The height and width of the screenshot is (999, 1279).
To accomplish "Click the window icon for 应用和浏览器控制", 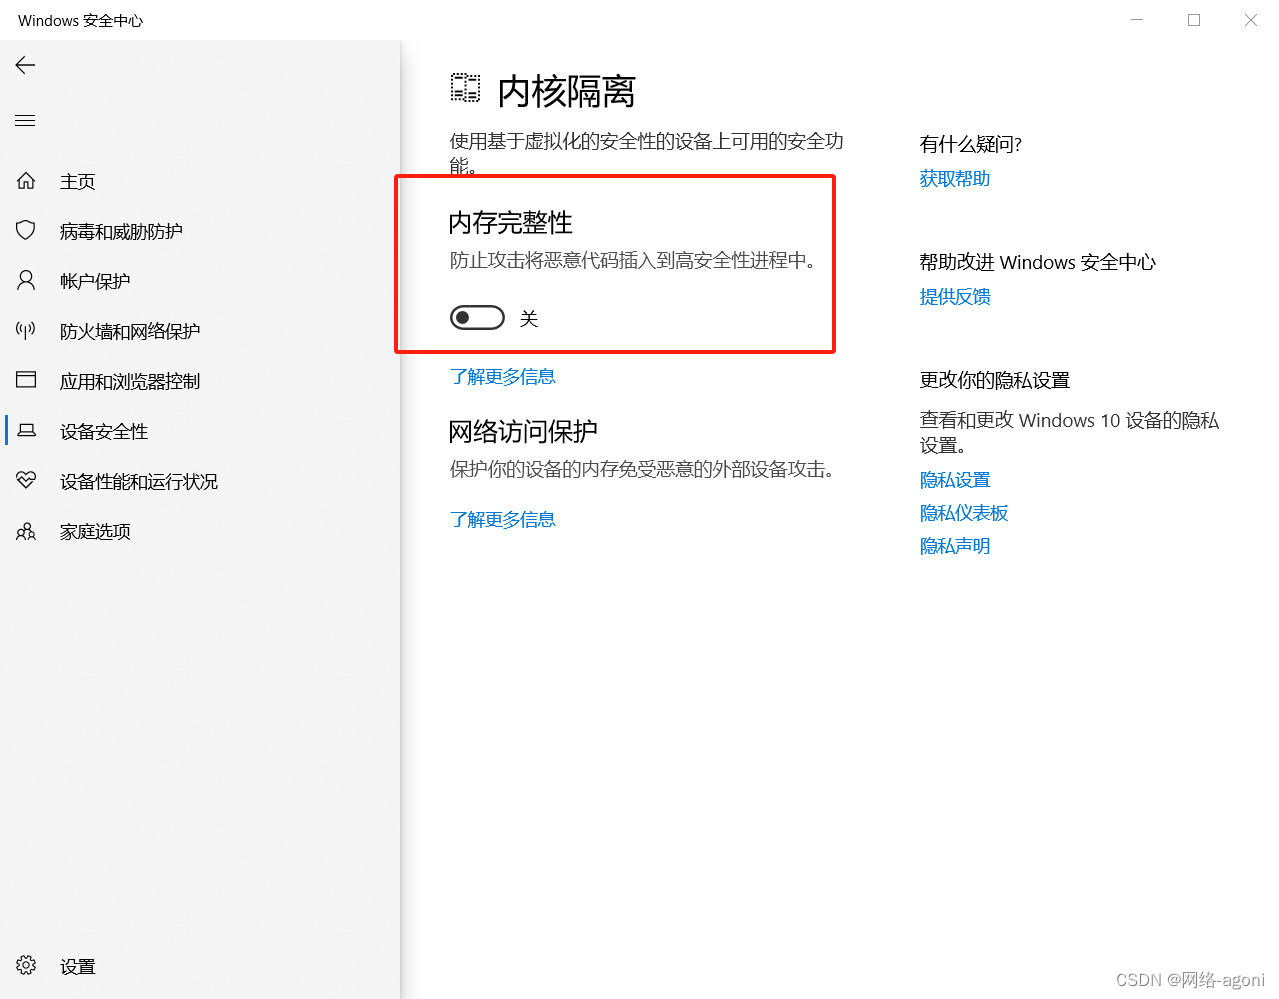I will [26, 380].
